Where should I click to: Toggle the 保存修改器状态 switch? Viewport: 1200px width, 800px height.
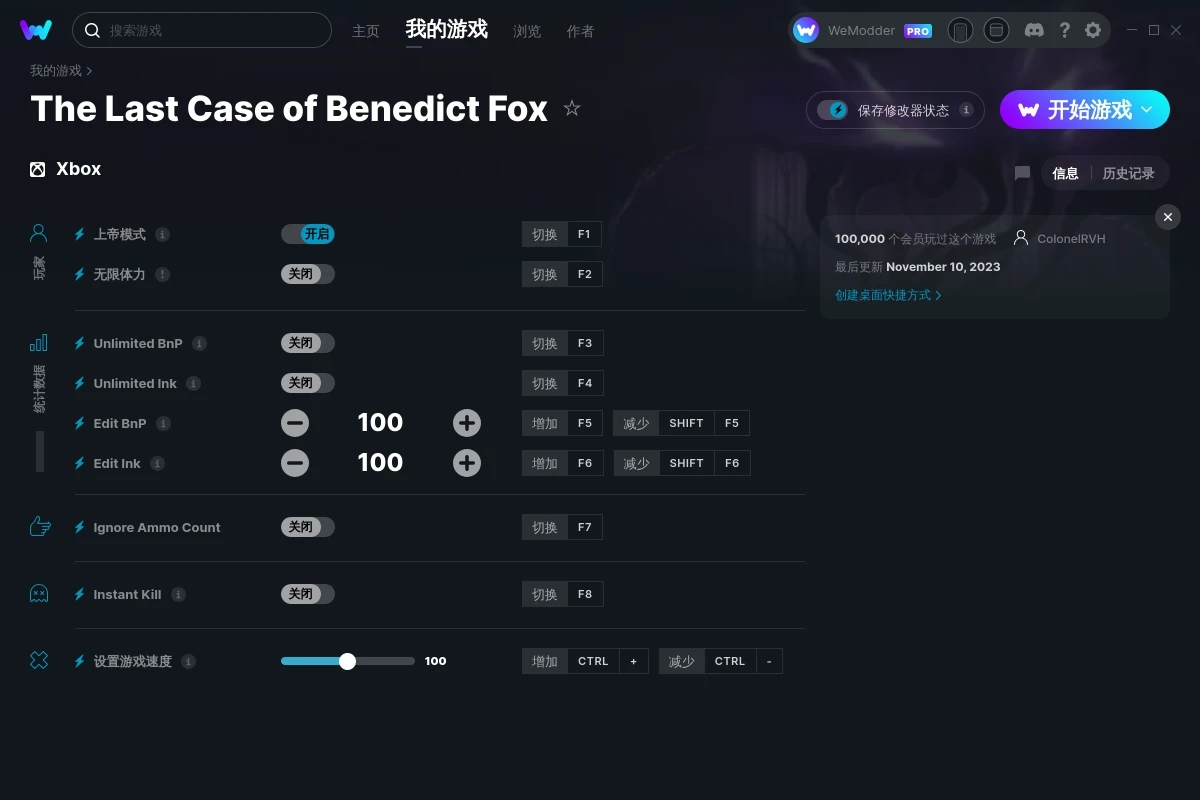832,110
